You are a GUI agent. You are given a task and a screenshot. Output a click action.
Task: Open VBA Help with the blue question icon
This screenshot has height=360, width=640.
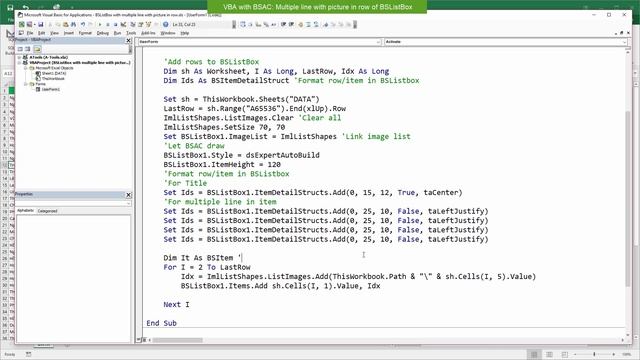166,24
